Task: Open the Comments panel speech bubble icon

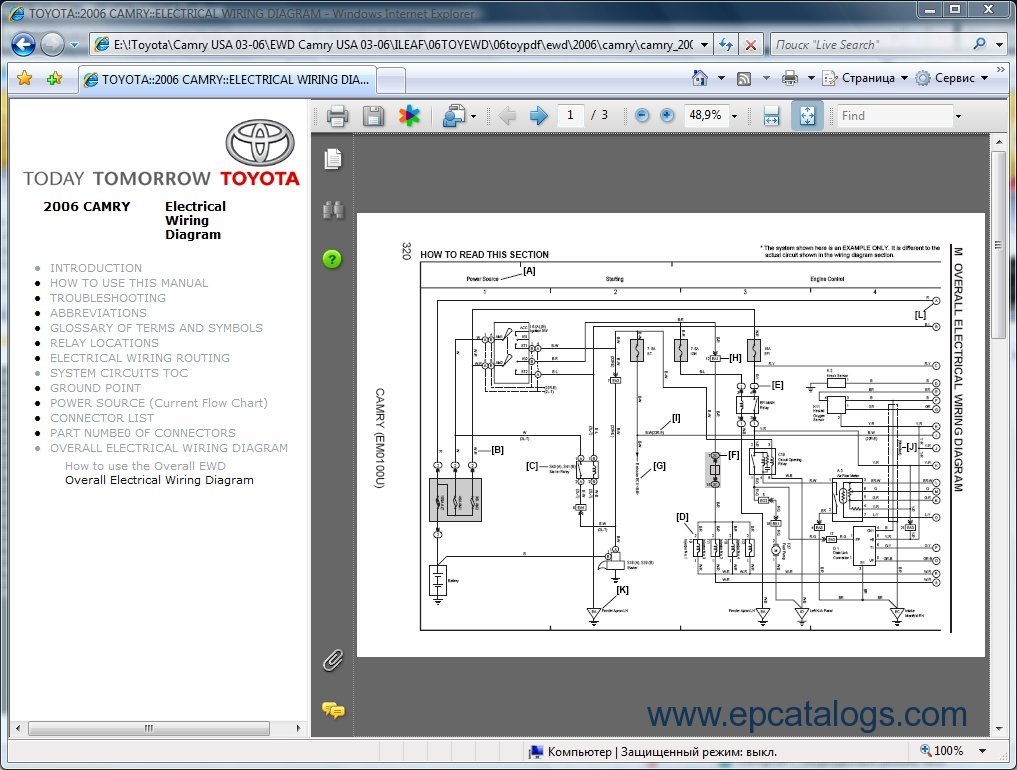Action: (x=333, y=711)
